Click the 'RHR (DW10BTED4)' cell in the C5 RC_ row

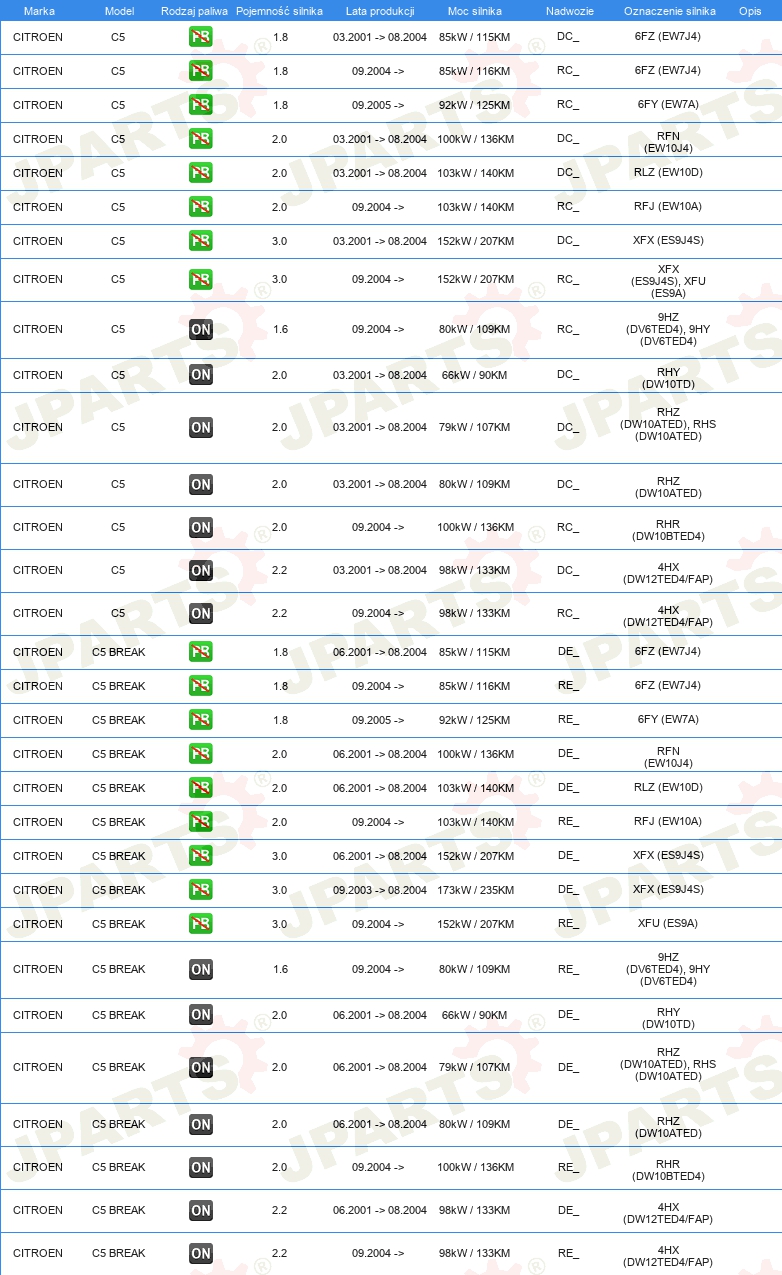[x=668, y=530]
